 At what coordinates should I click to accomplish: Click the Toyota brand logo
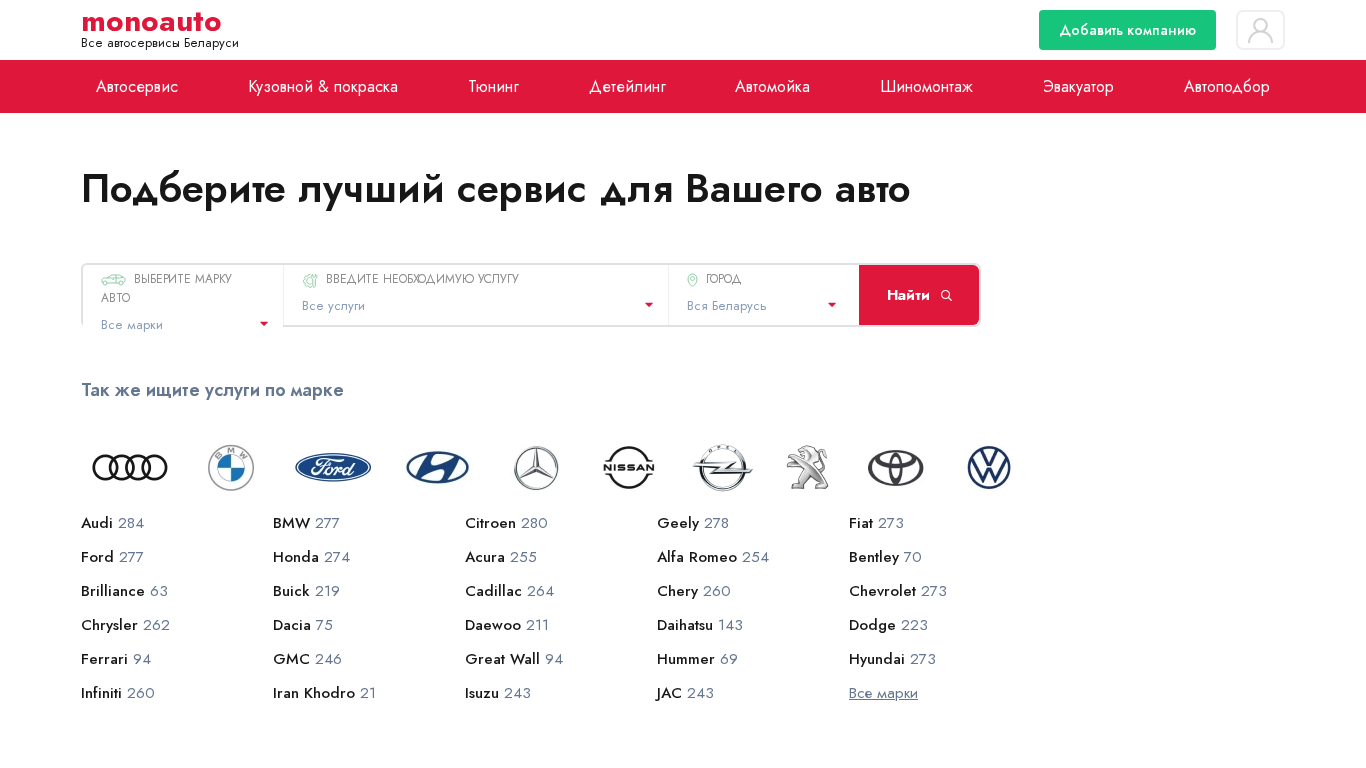pyautogui.click(x=895, y=468)
